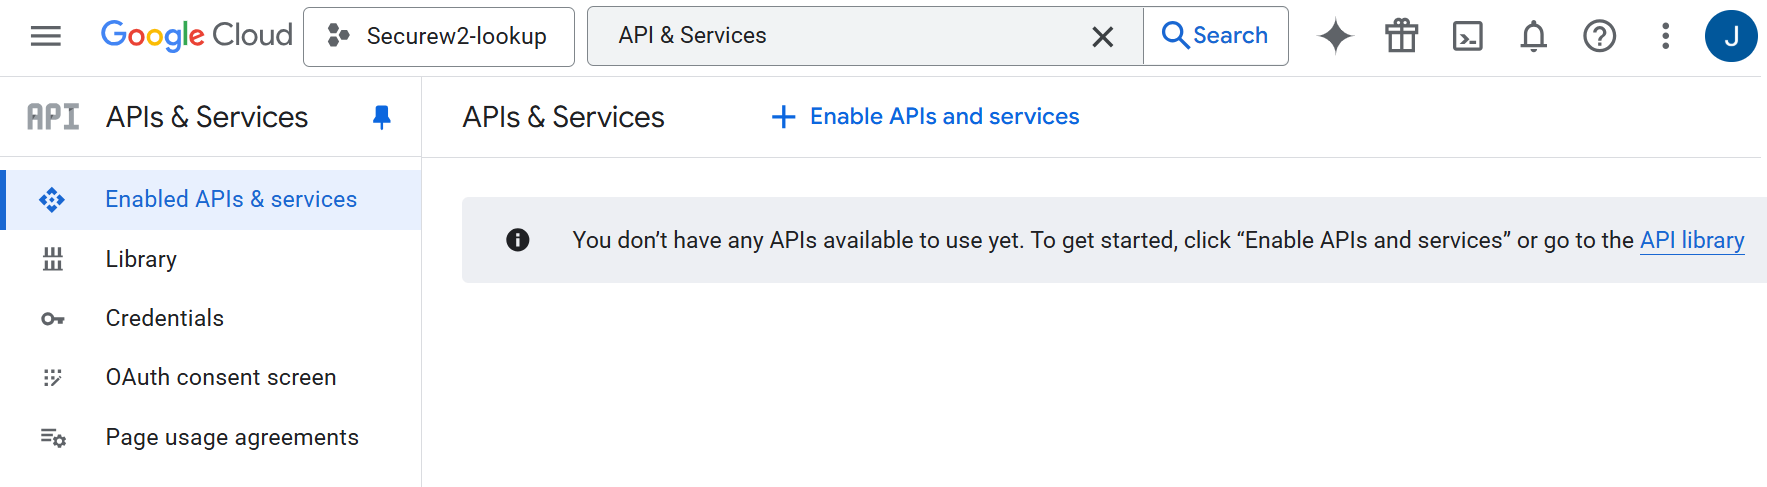Image resolution: width=1767 pixels, height=487 pixels.
Task: Activate Cloud Shell terminal icon
Action: pos(1467,36)
